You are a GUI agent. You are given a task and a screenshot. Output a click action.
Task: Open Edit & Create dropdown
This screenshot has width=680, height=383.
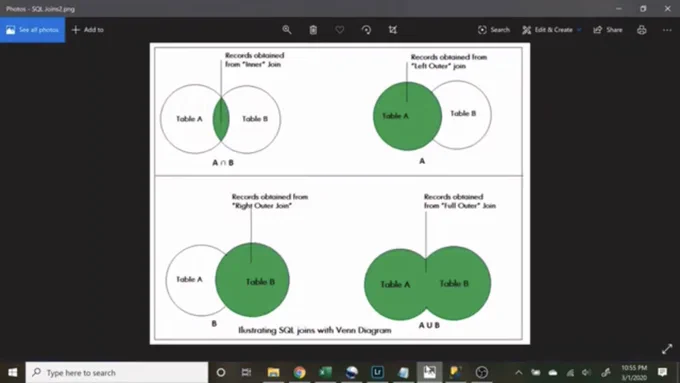tap(551, 29)
